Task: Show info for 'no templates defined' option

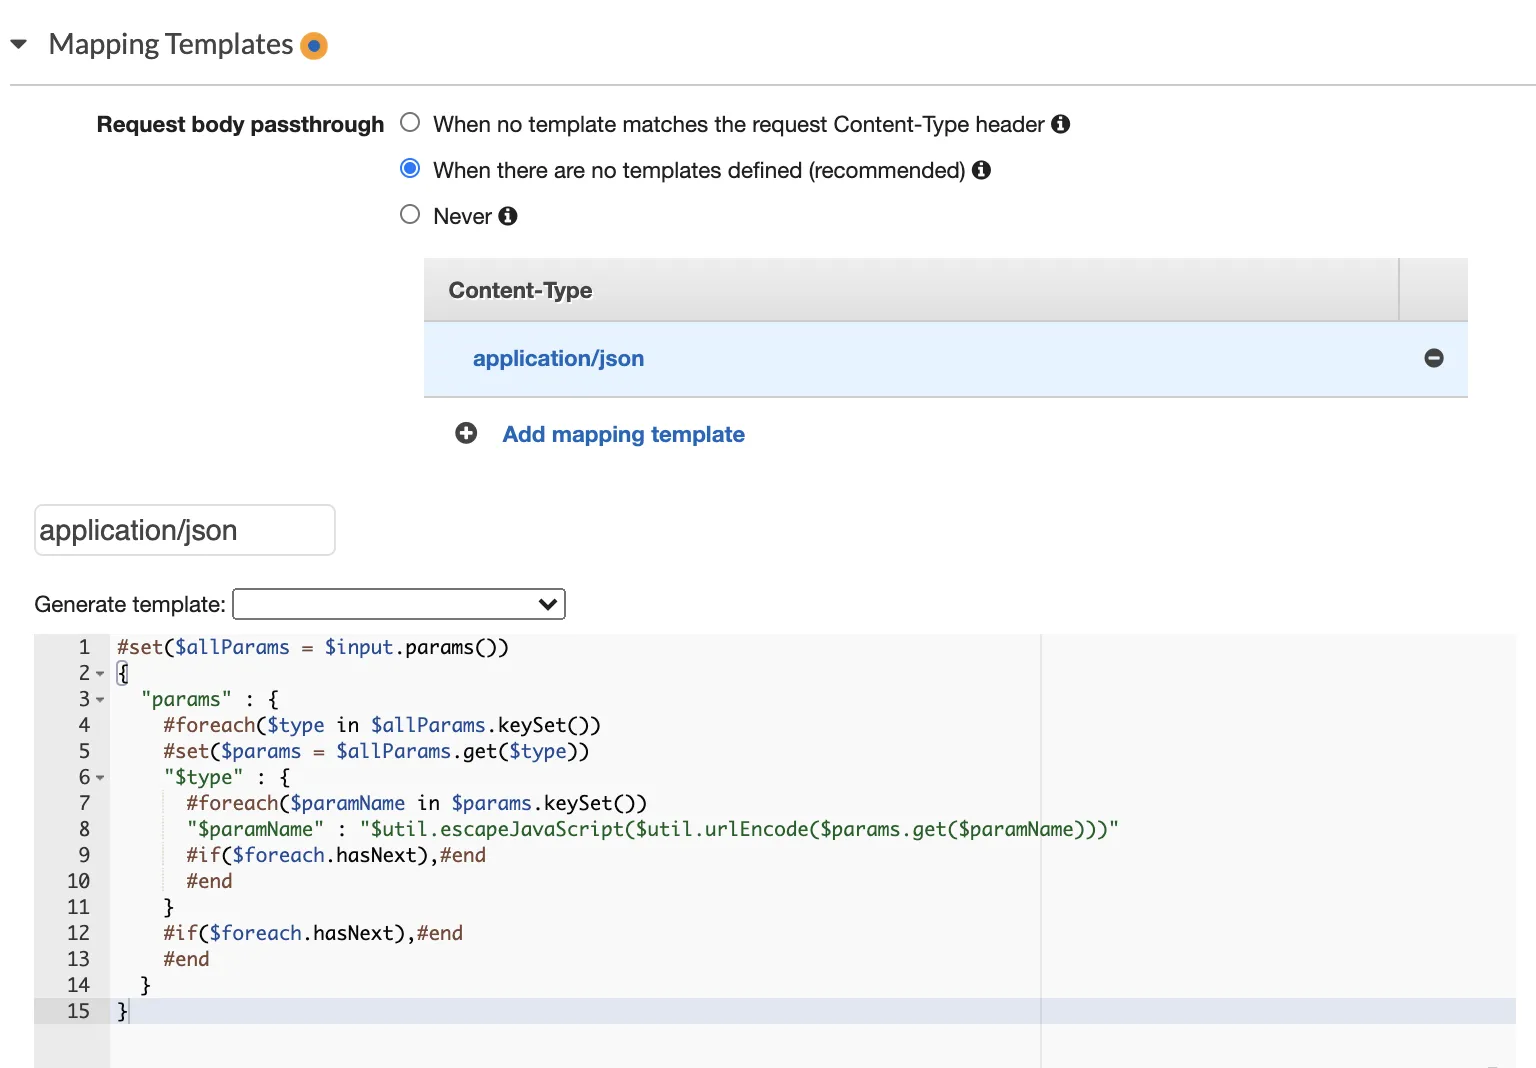Action: tap(982, 170)
